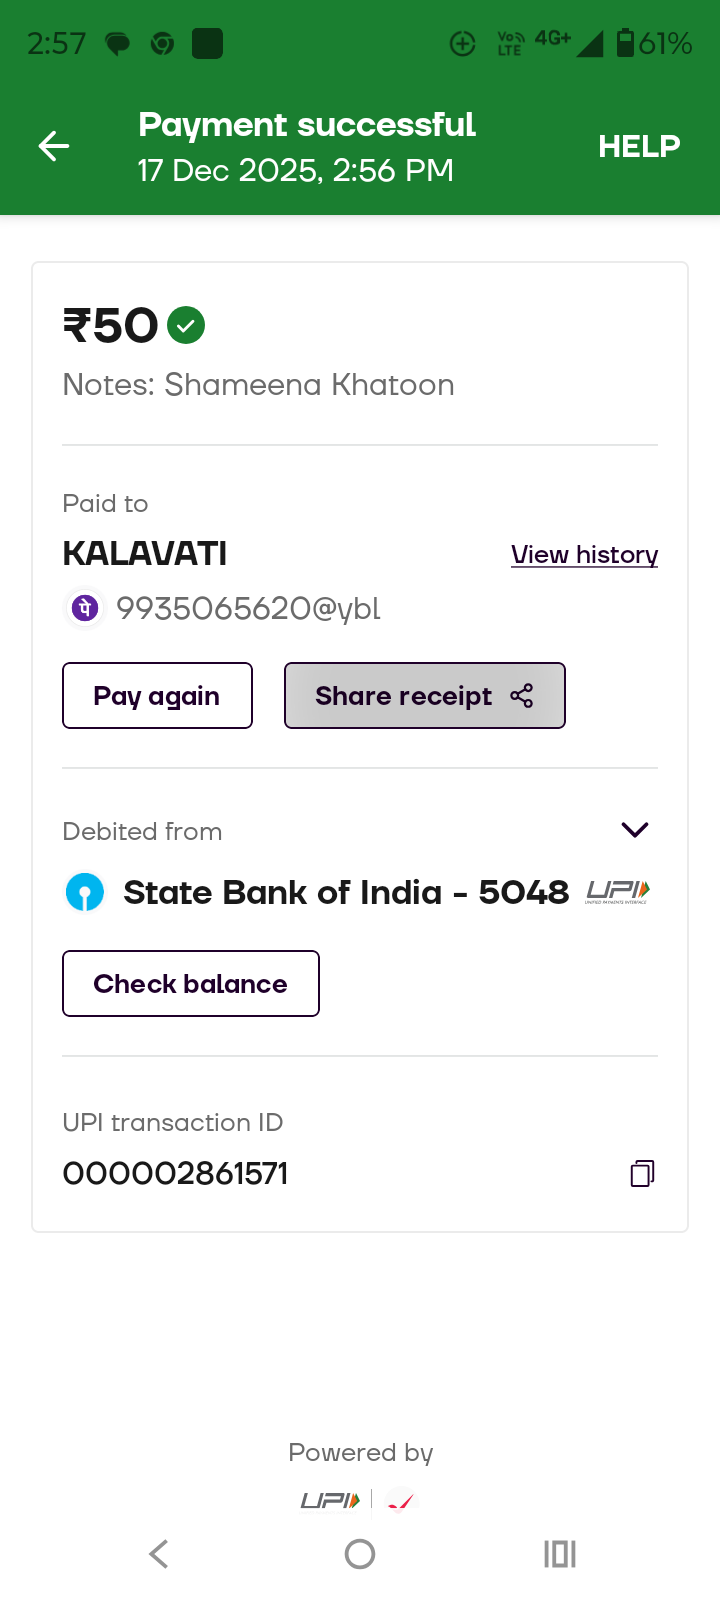Tap the UPI logo next to bank name
The width and height of the screenshot is (720, 1600).
[x=617, y=891]
